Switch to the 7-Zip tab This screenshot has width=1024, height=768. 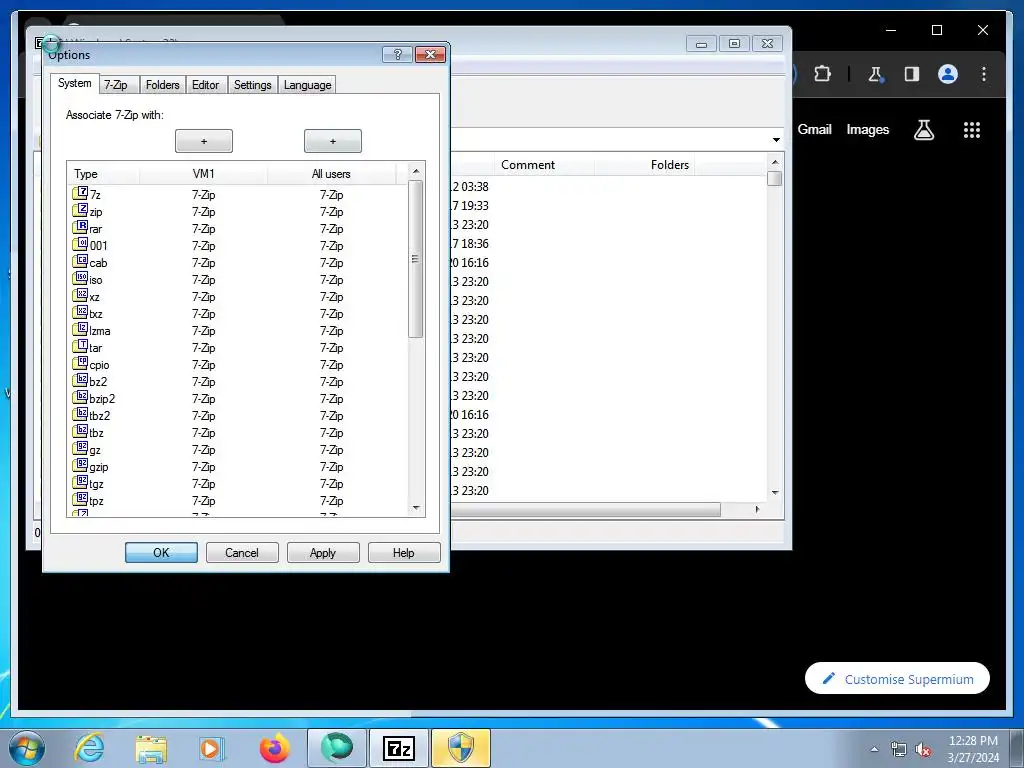click(x=116, y=85)
